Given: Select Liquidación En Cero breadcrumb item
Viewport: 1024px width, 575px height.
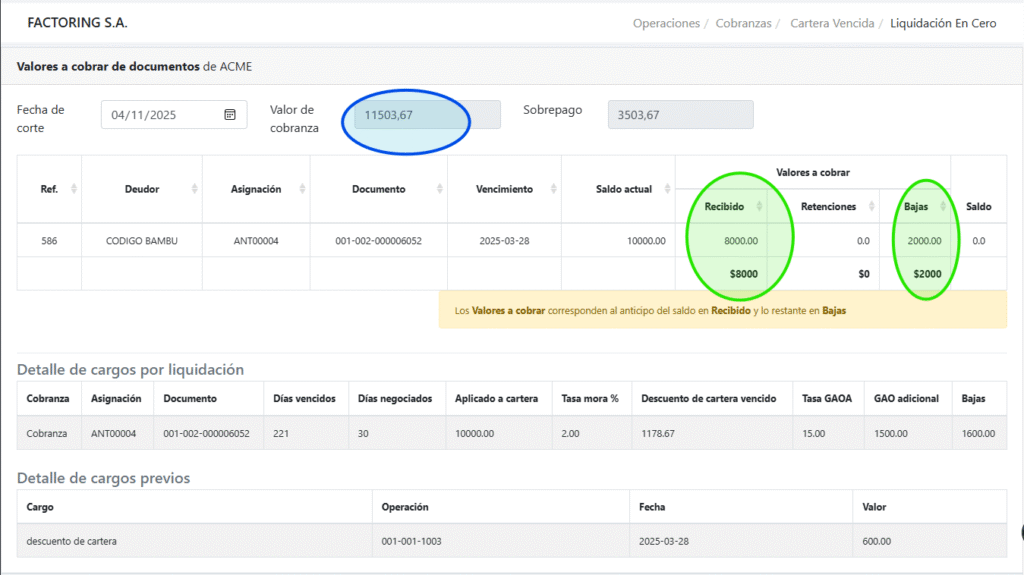Looking at the screenshot, I should tap(943, 23).
